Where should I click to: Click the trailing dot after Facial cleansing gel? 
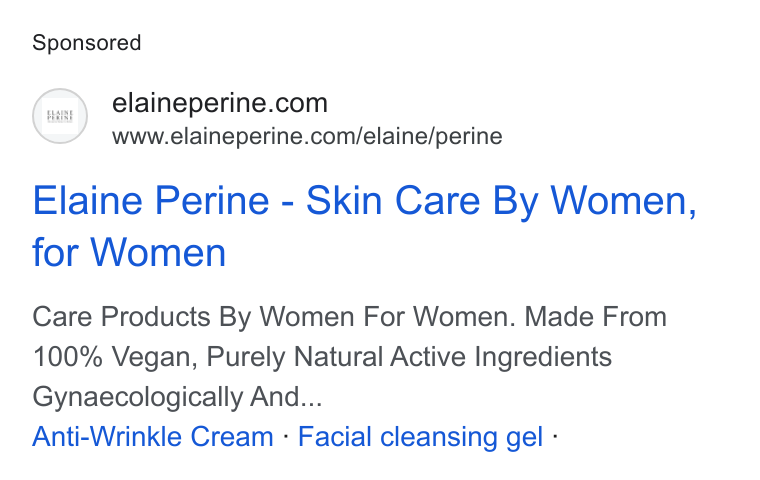click(555, 436)
